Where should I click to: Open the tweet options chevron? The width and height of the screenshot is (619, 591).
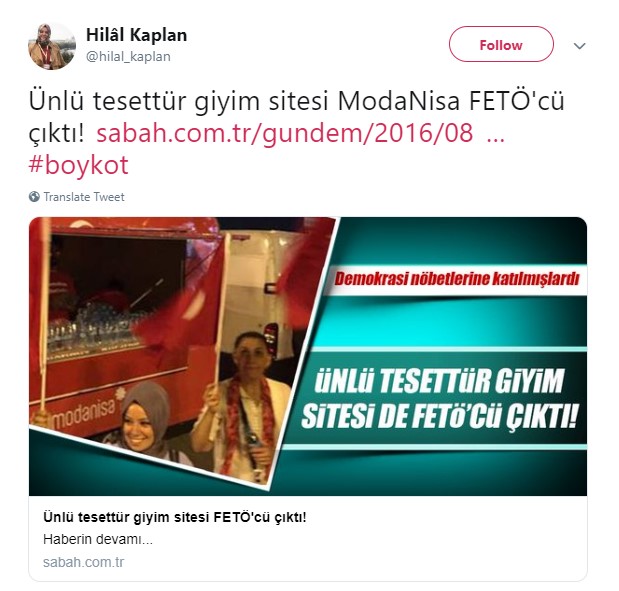click(x=579, y=46)
